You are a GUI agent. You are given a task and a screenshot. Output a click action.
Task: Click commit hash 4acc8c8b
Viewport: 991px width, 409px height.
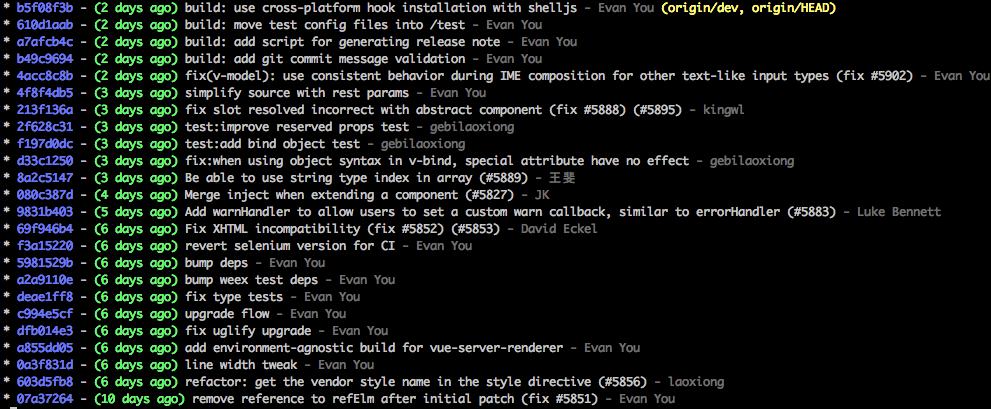click(45, 76)
